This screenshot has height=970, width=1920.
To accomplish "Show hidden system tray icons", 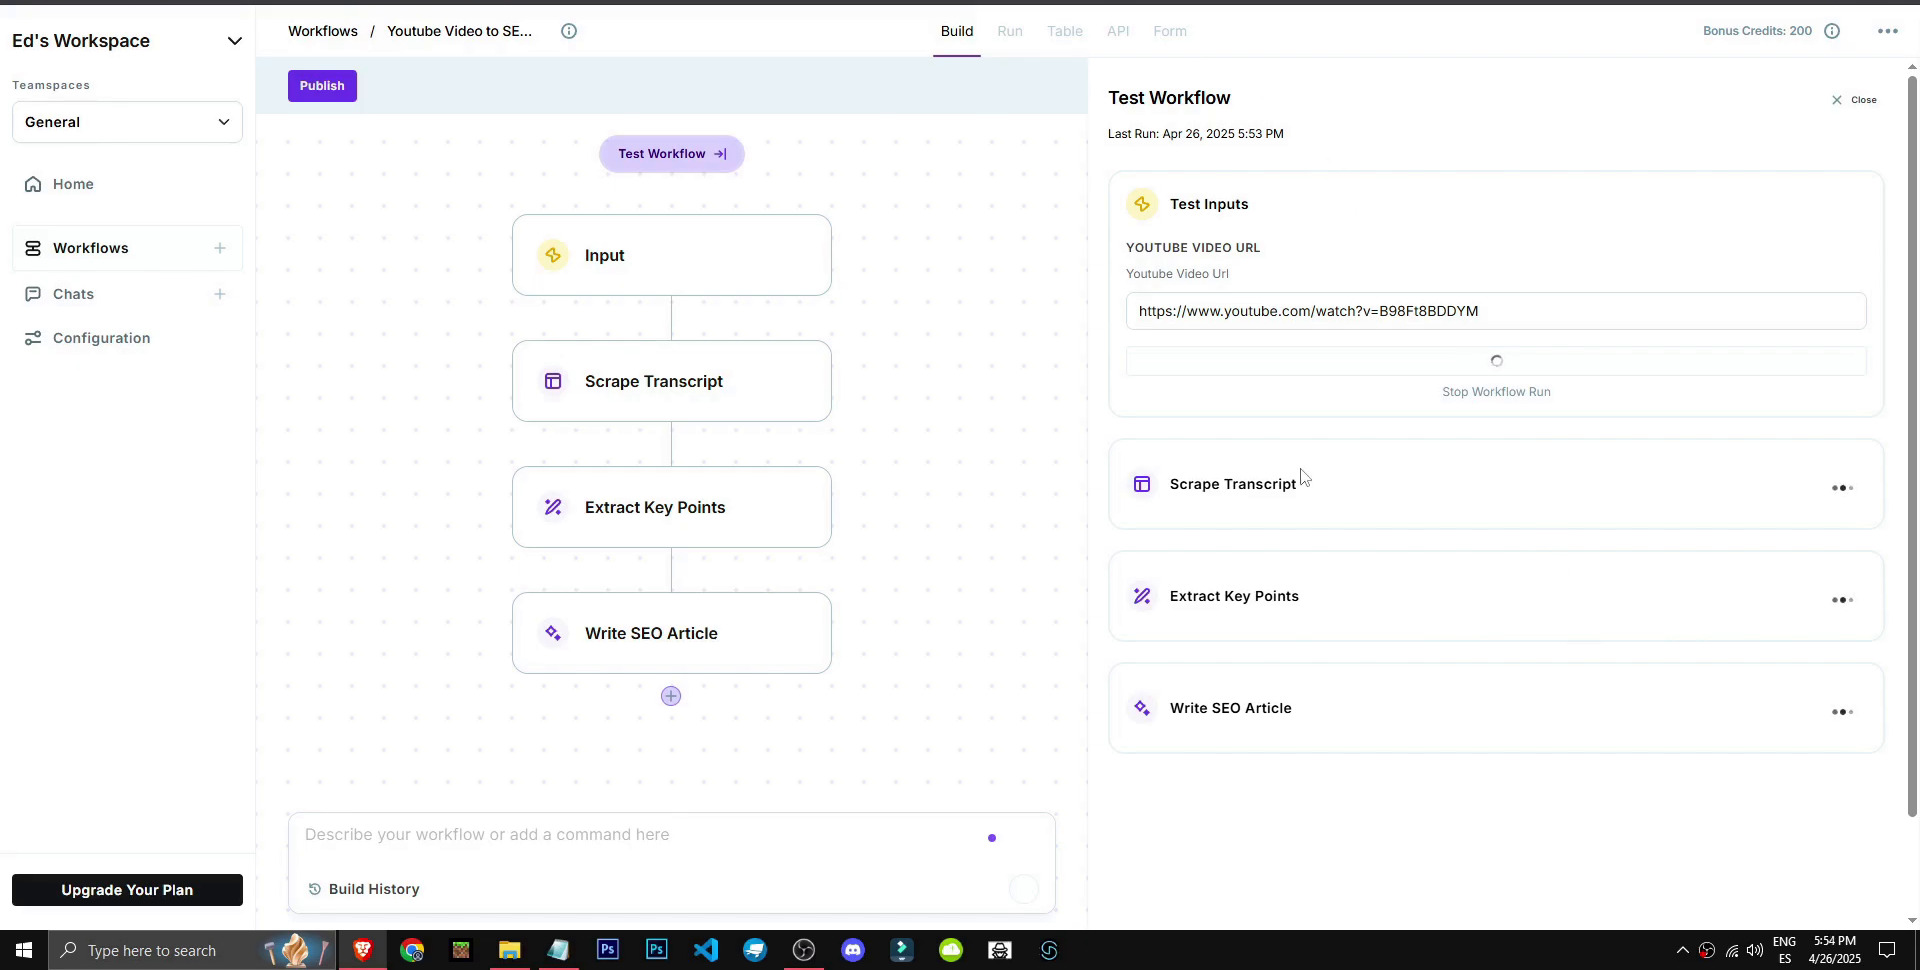I will [1682, 950].
